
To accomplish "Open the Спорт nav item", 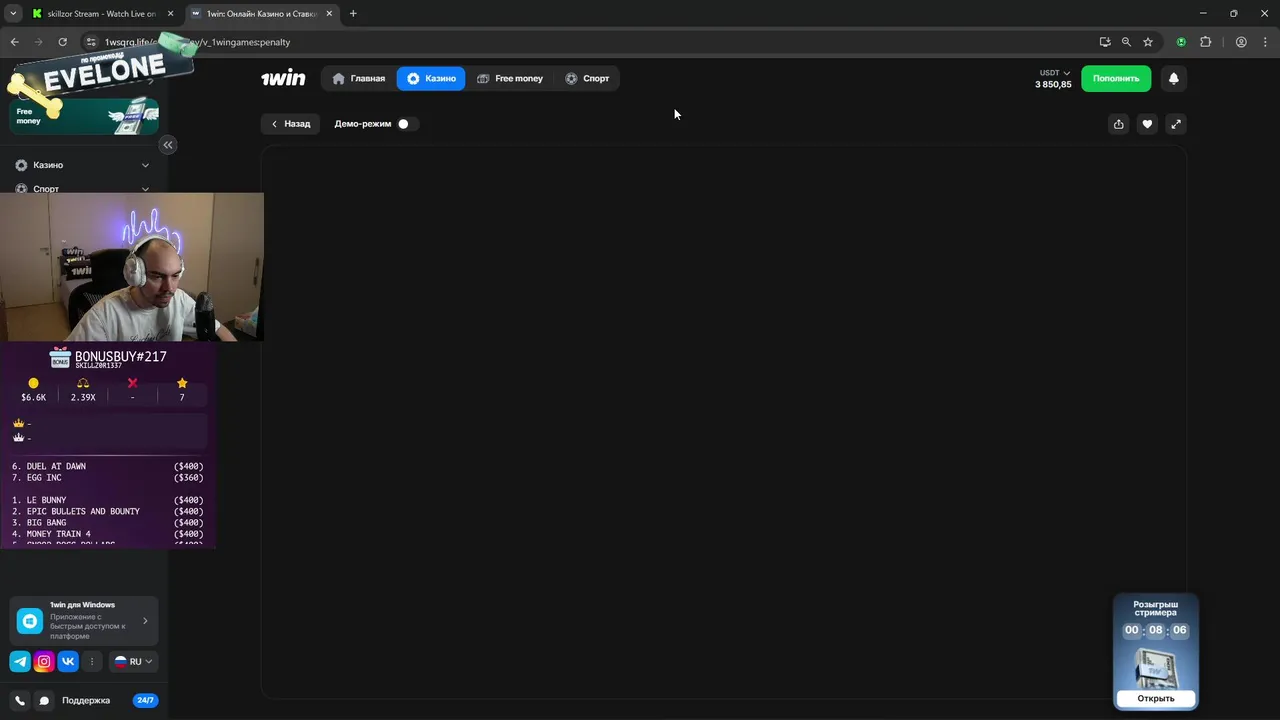I will pyautogui.click(x=587, y=78).
